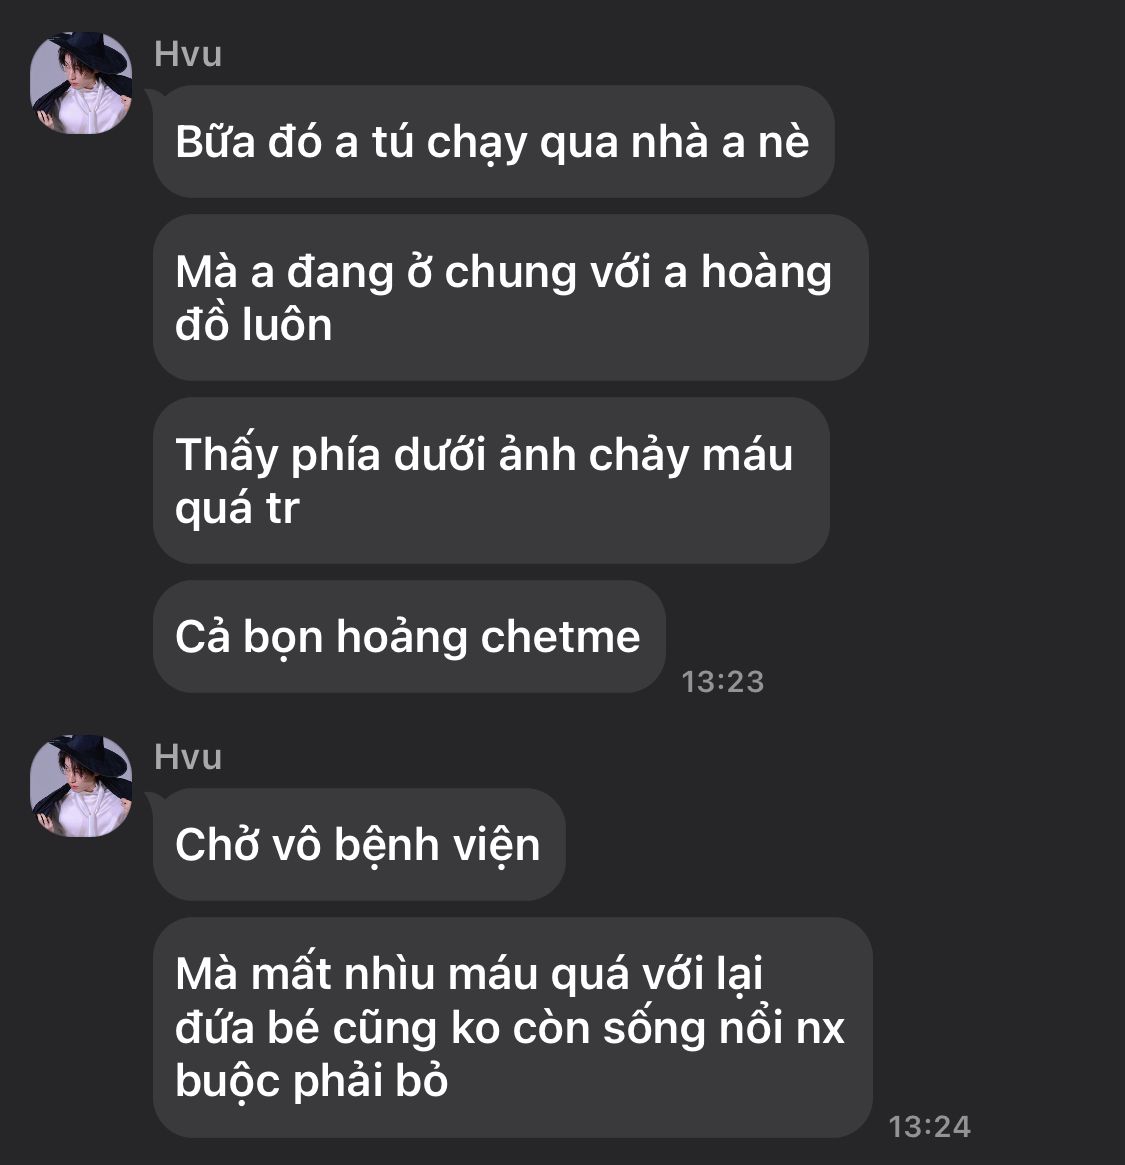The width and height of the screenshot is (1125, 1165).
Task: Select message starting "Thấy phía dưới ảnh"
Action: pyautogui.click(x=491, y=481)
